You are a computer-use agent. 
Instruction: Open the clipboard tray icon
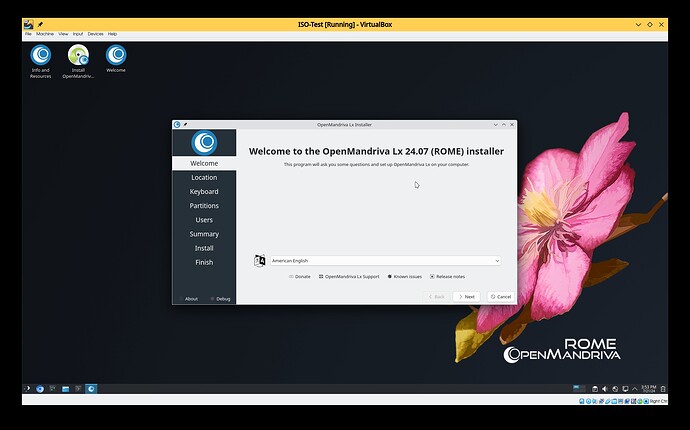click(x=595, y=389)
